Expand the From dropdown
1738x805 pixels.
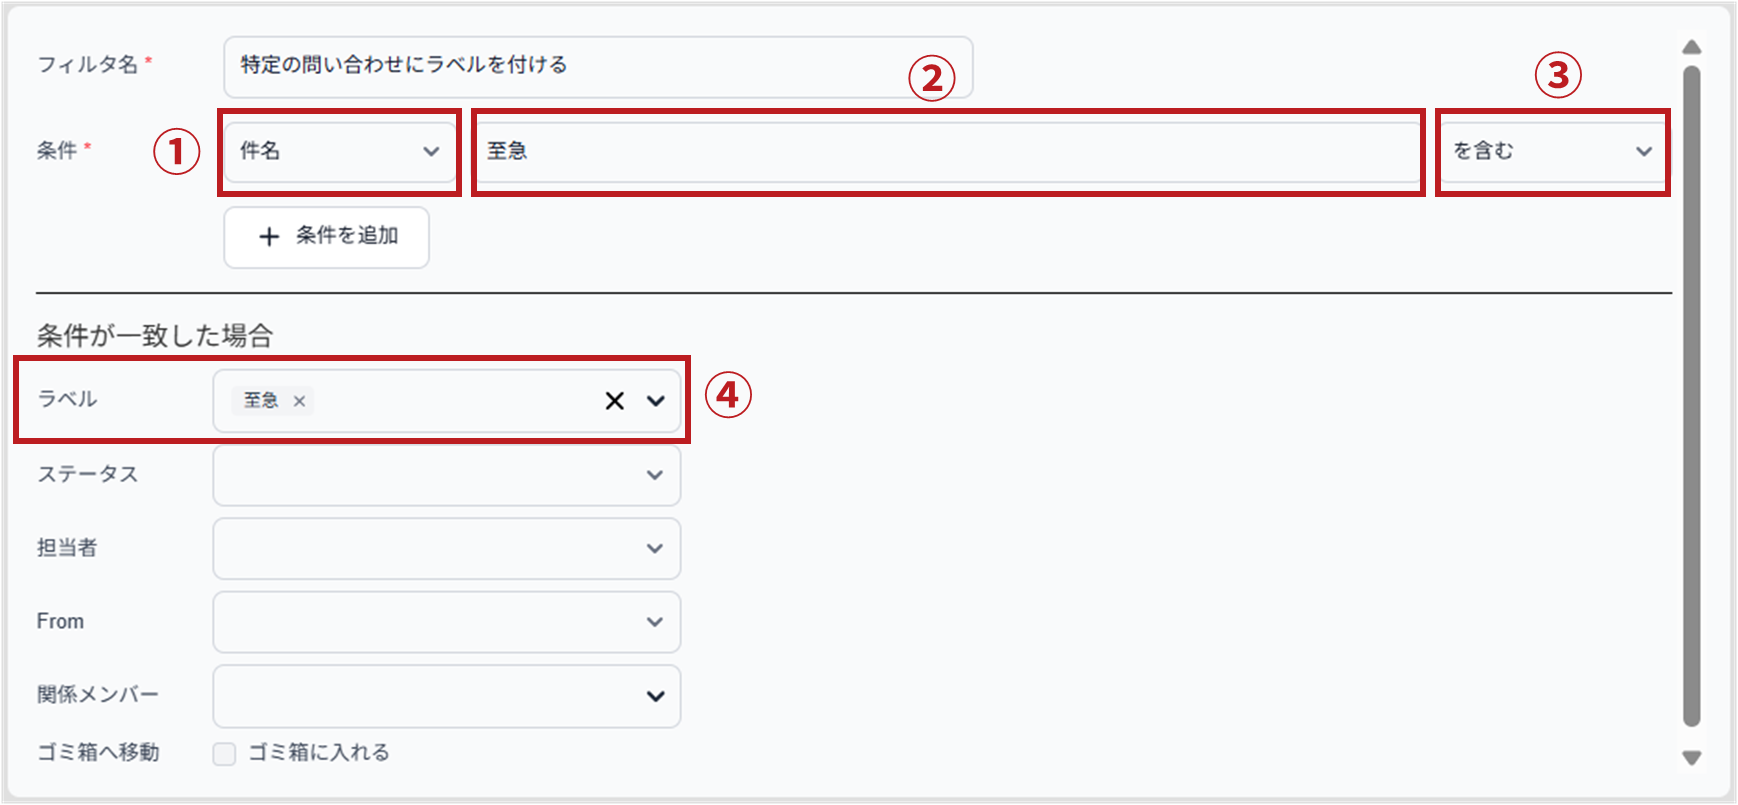pos(447,622)
